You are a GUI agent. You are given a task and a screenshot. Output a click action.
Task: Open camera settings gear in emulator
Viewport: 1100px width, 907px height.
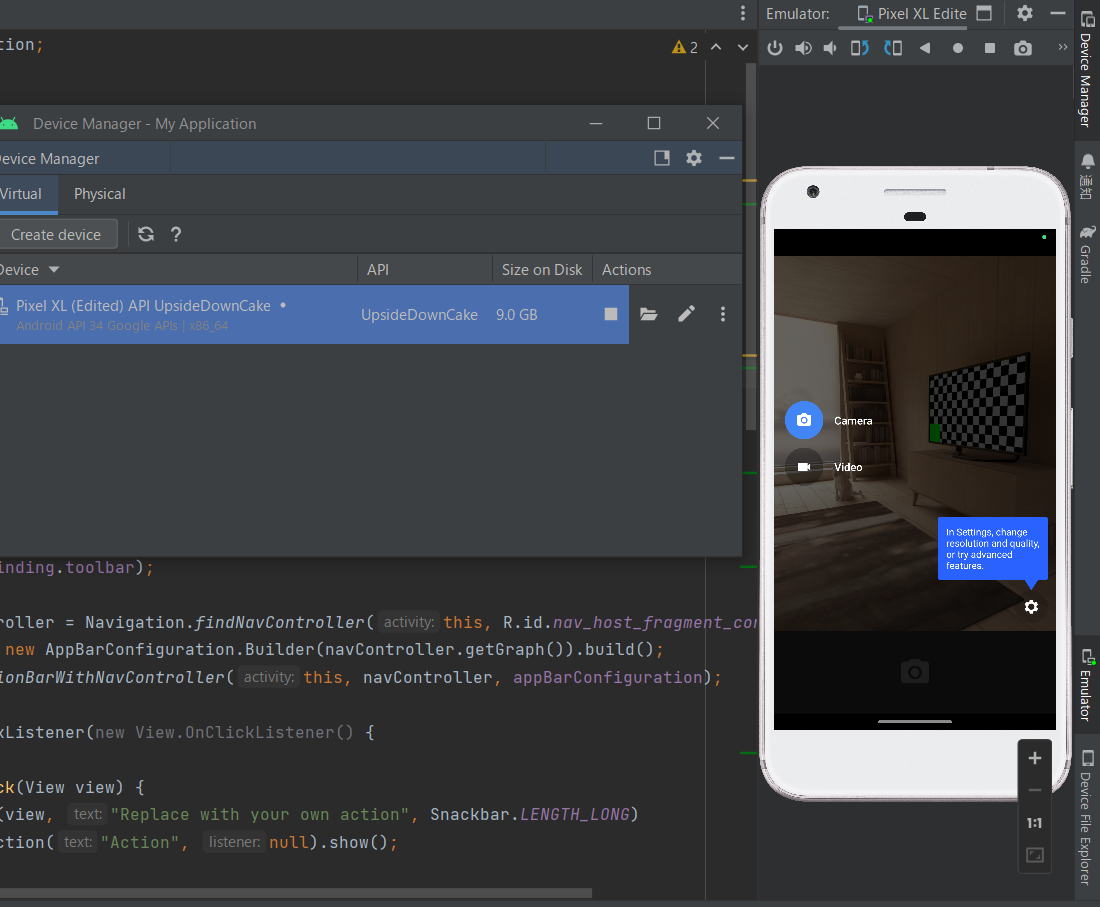coord(1031,607)
